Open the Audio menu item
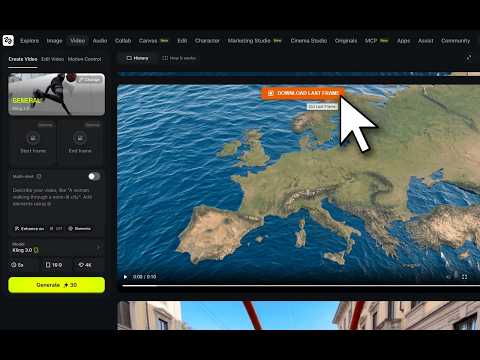The height and width of the screenshot is (360, 480). 100,41
